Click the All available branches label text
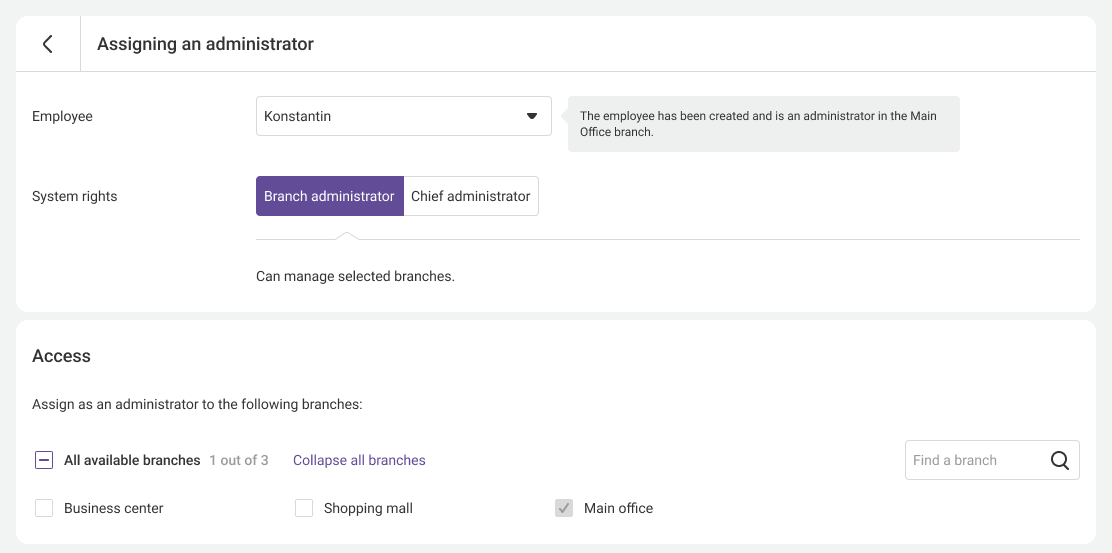 (x=132, y=460)
